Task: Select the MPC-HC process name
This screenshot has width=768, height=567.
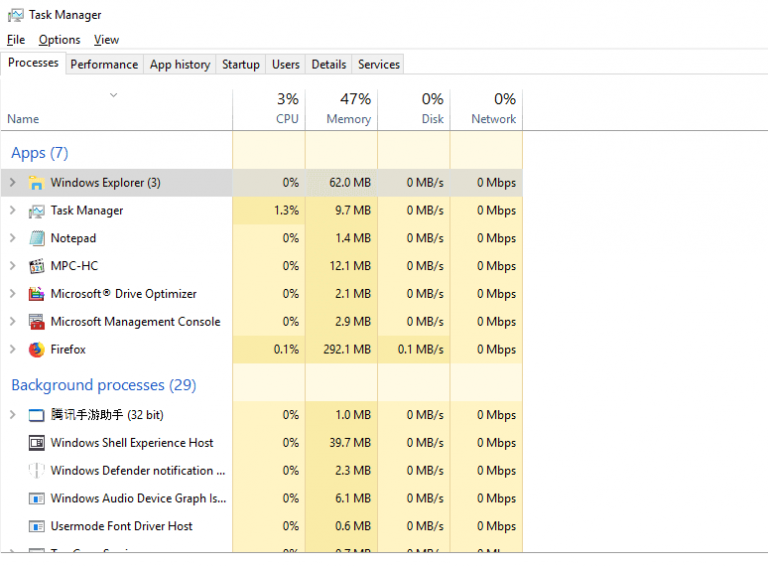Action: click(74, 266)
